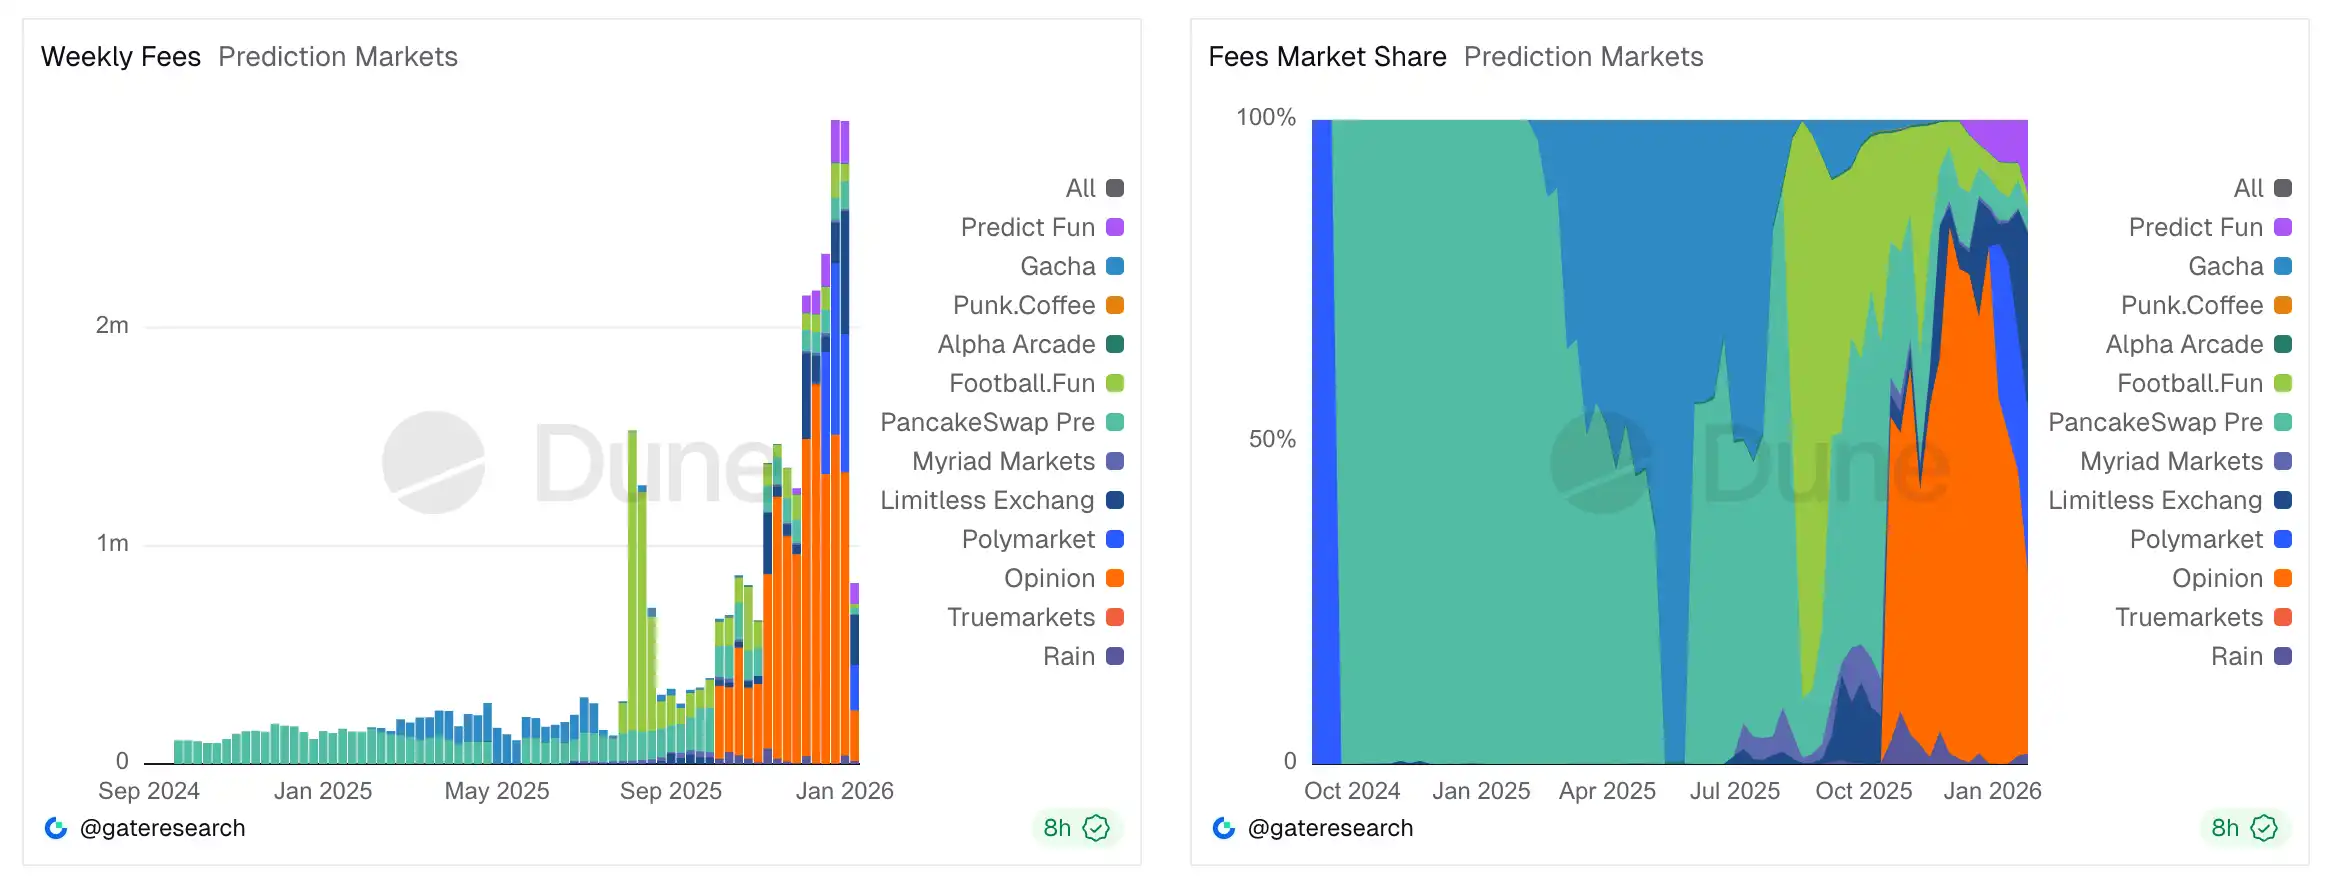Click the Truemarkets red swatch in Market Share legend
Screen dimensions: 2330x890
point(2283,617)
